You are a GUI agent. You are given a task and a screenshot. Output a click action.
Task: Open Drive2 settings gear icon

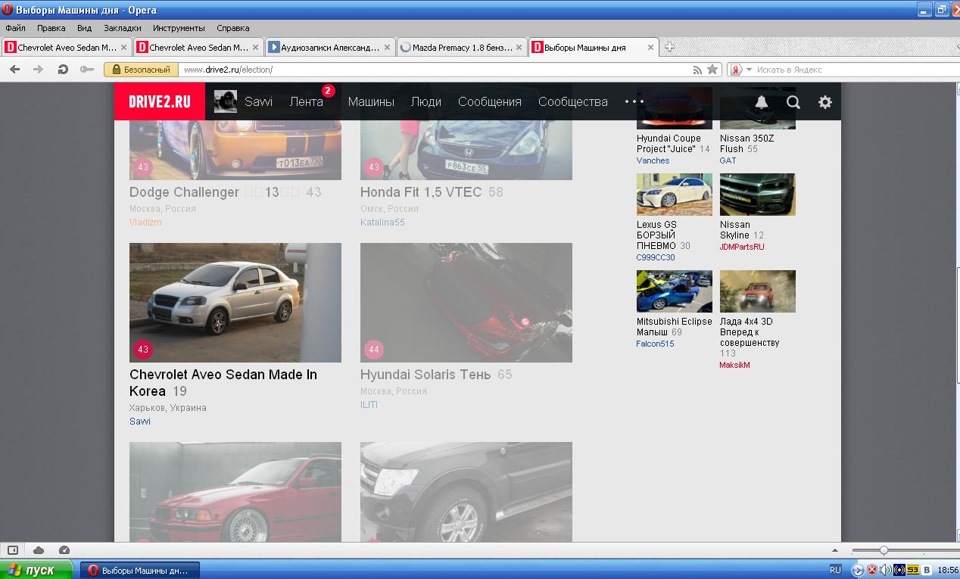(x=825, y=102)
